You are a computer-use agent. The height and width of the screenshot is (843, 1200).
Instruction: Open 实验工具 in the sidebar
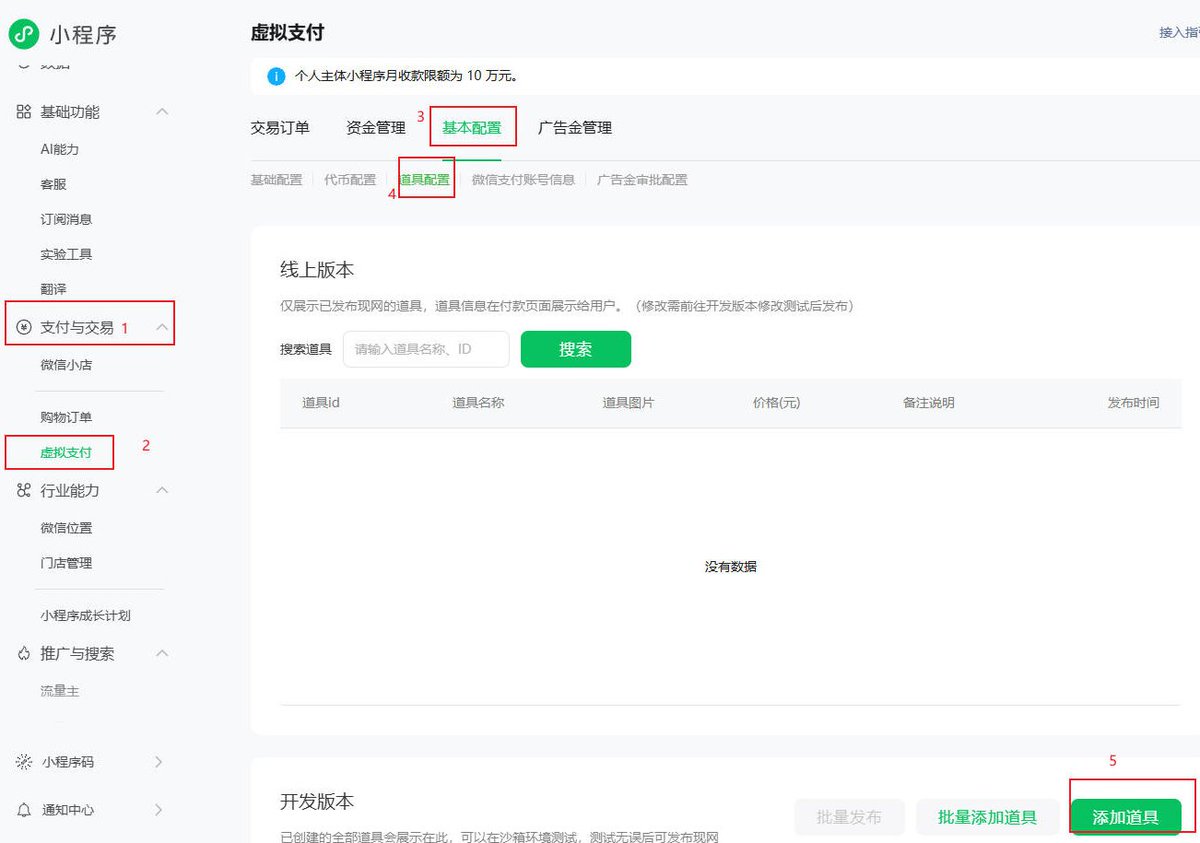[66, 254]
